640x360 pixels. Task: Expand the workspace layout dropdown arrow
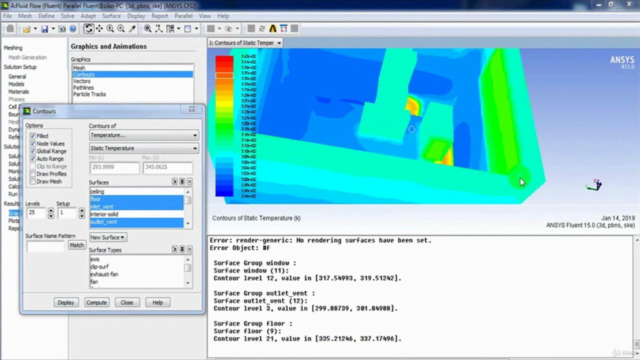[178, 29]
